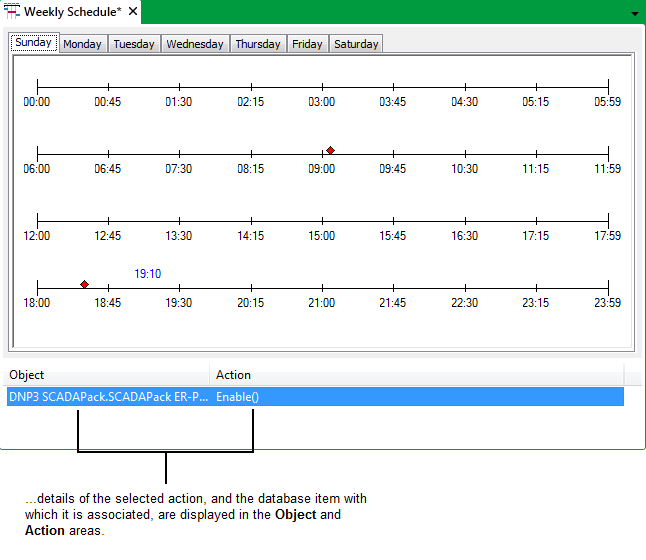Viewport: 646px width, 560px height.
Task: Click the 12:00 time label
Action: [37, 236]
